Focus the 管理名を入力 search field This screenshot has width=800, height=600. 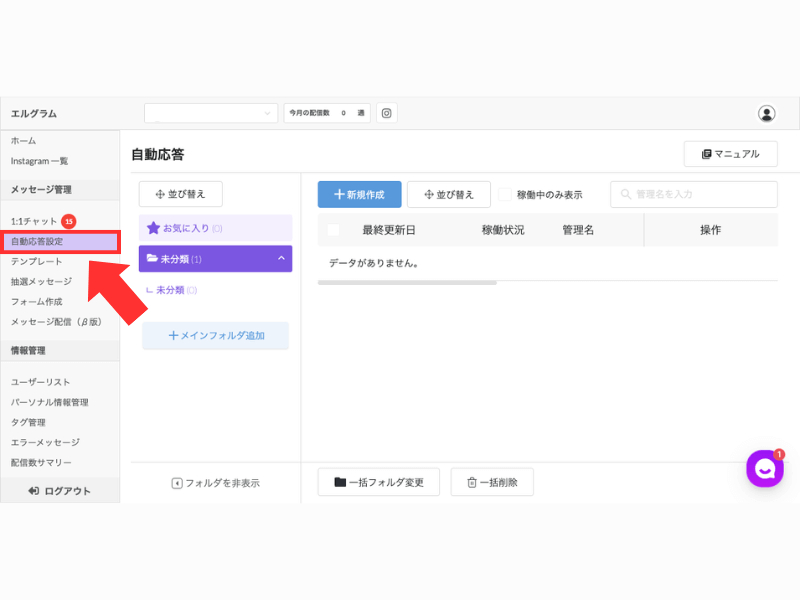(694, 194)
